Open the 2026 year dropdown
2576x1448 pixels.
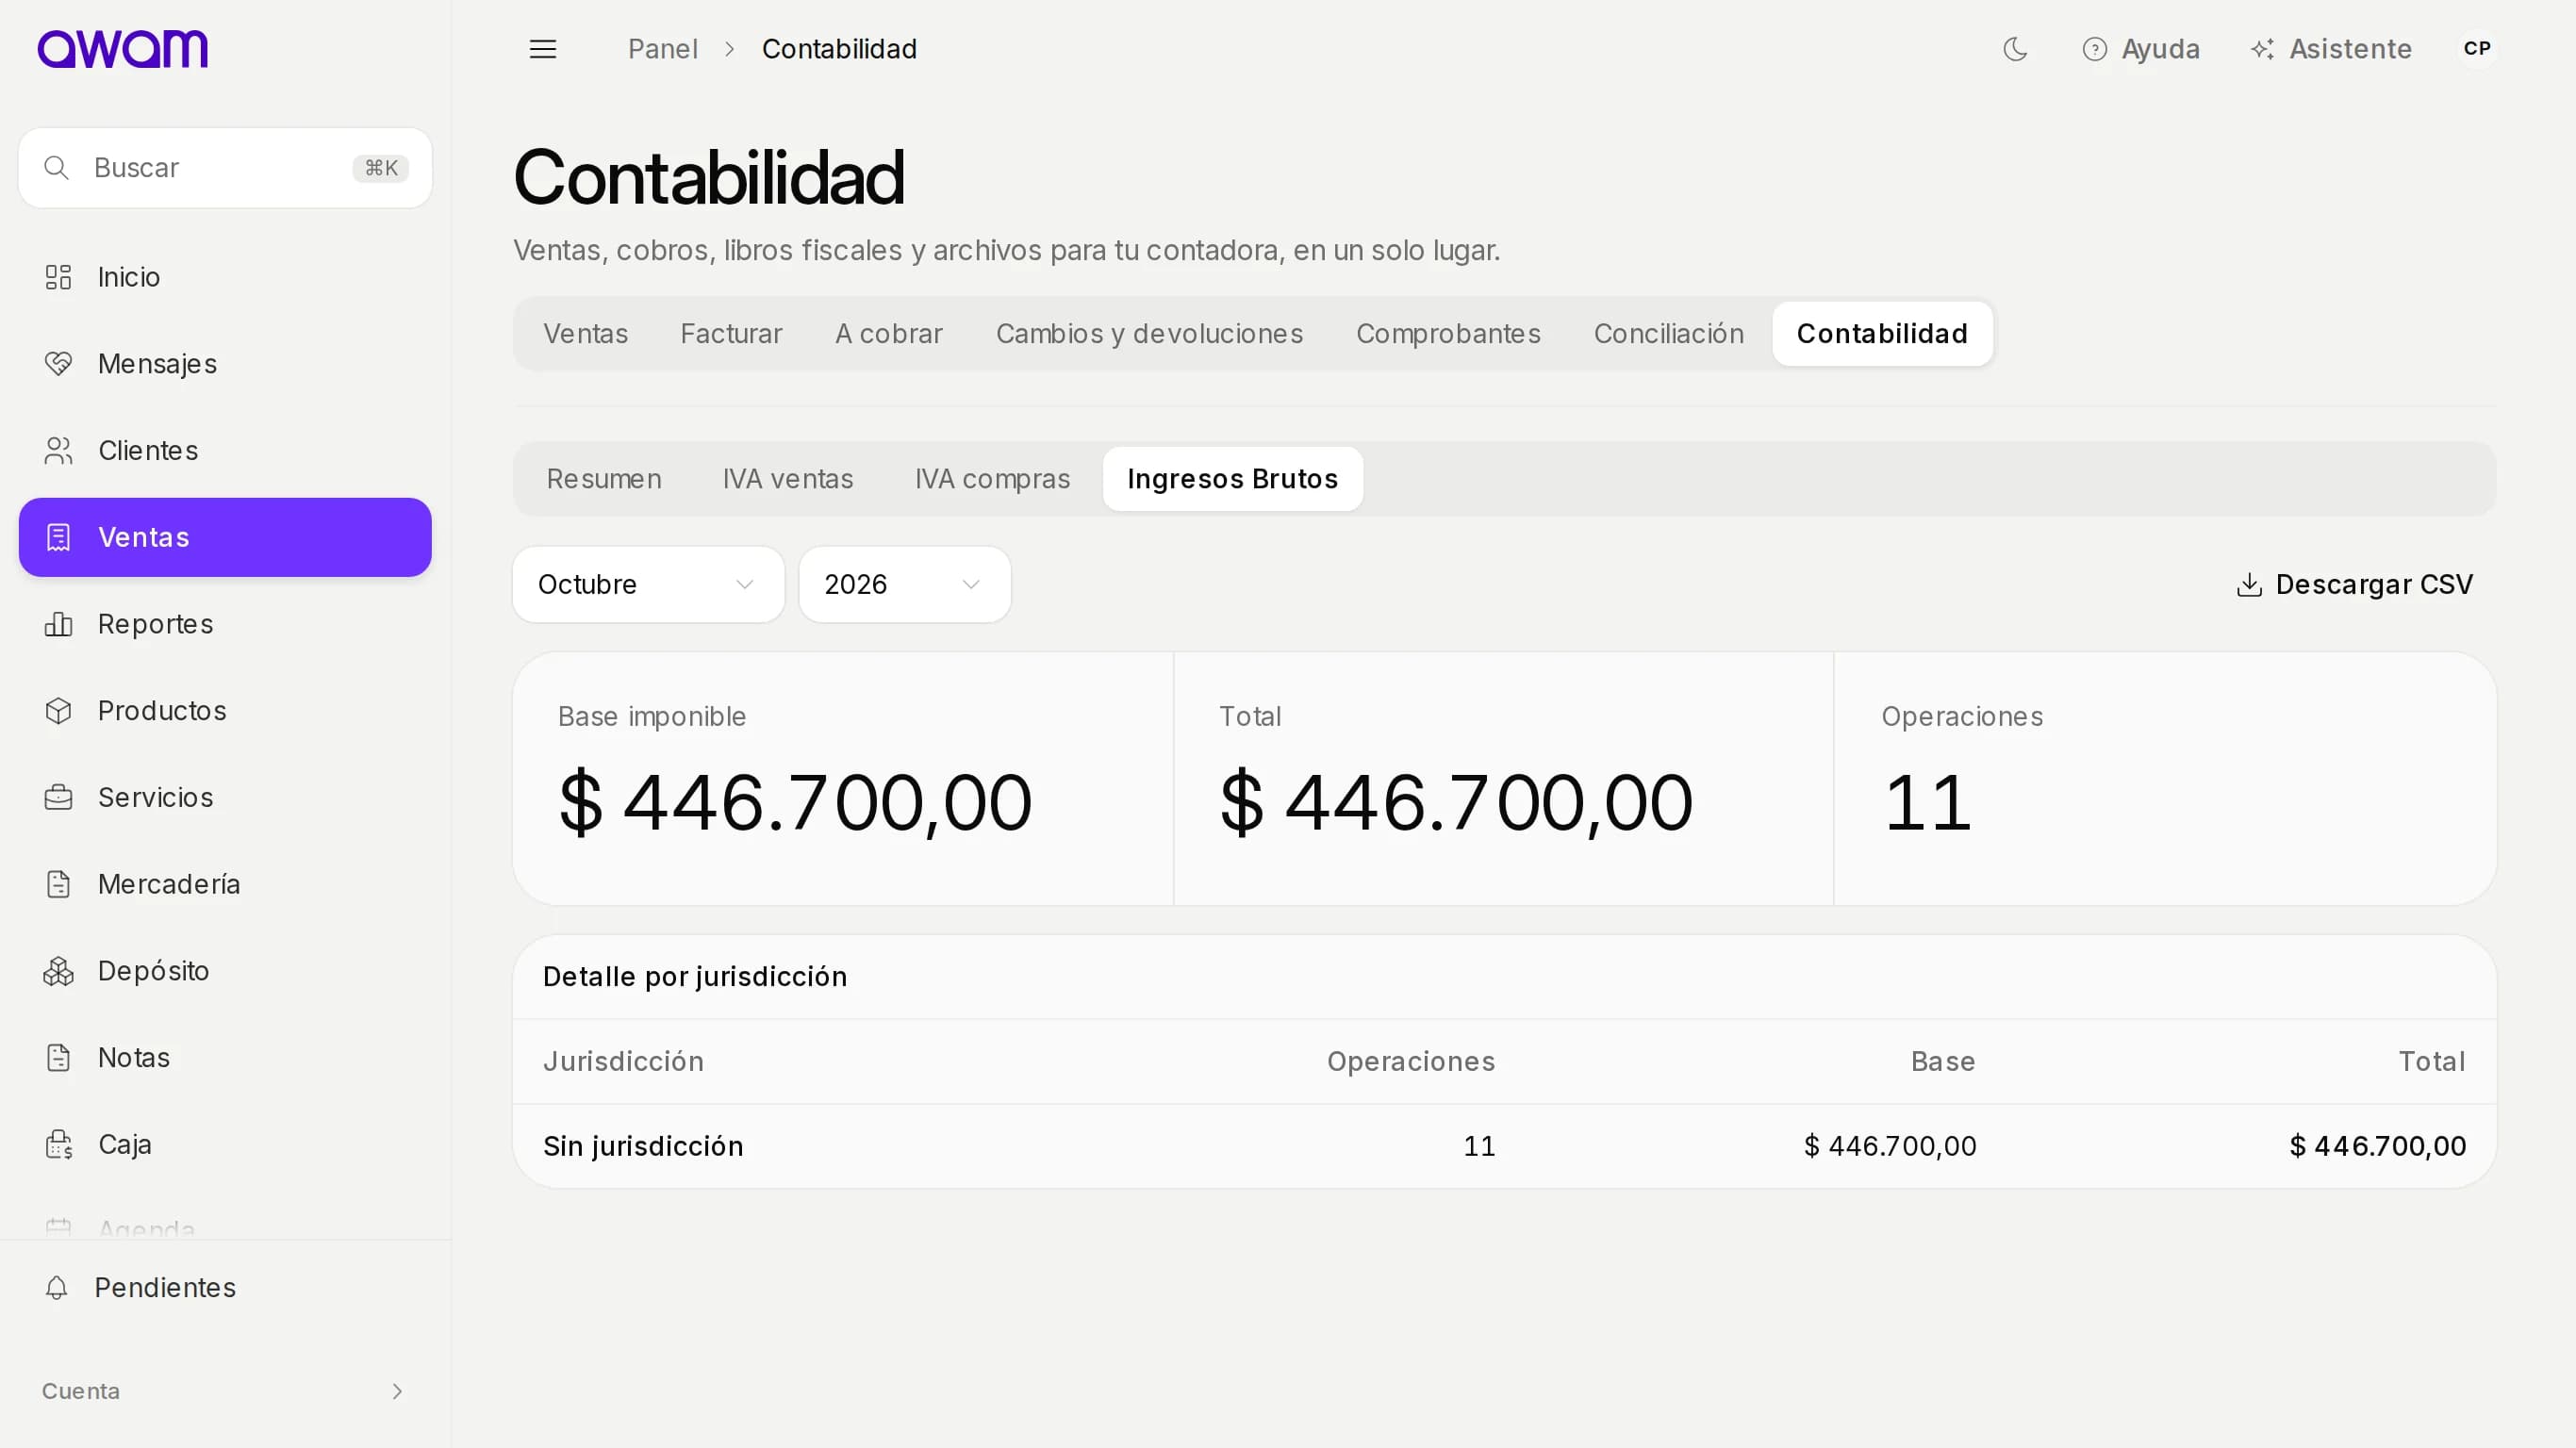point(904,585)
